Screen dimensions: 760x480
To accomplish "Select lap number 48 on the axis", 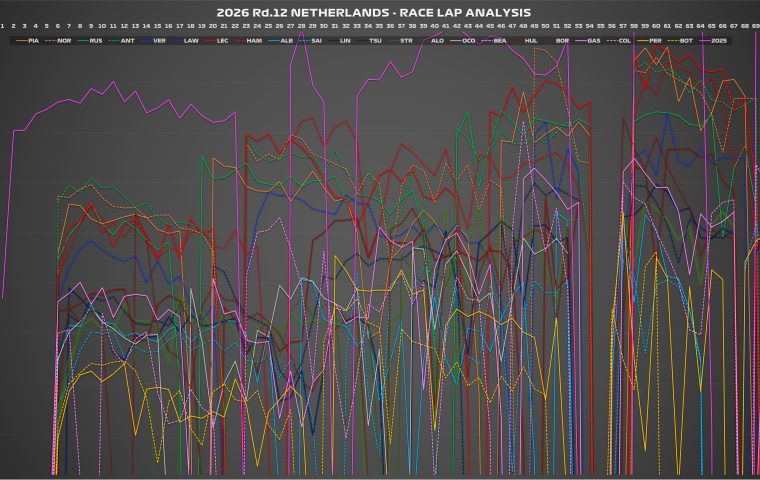I will 523,26.
